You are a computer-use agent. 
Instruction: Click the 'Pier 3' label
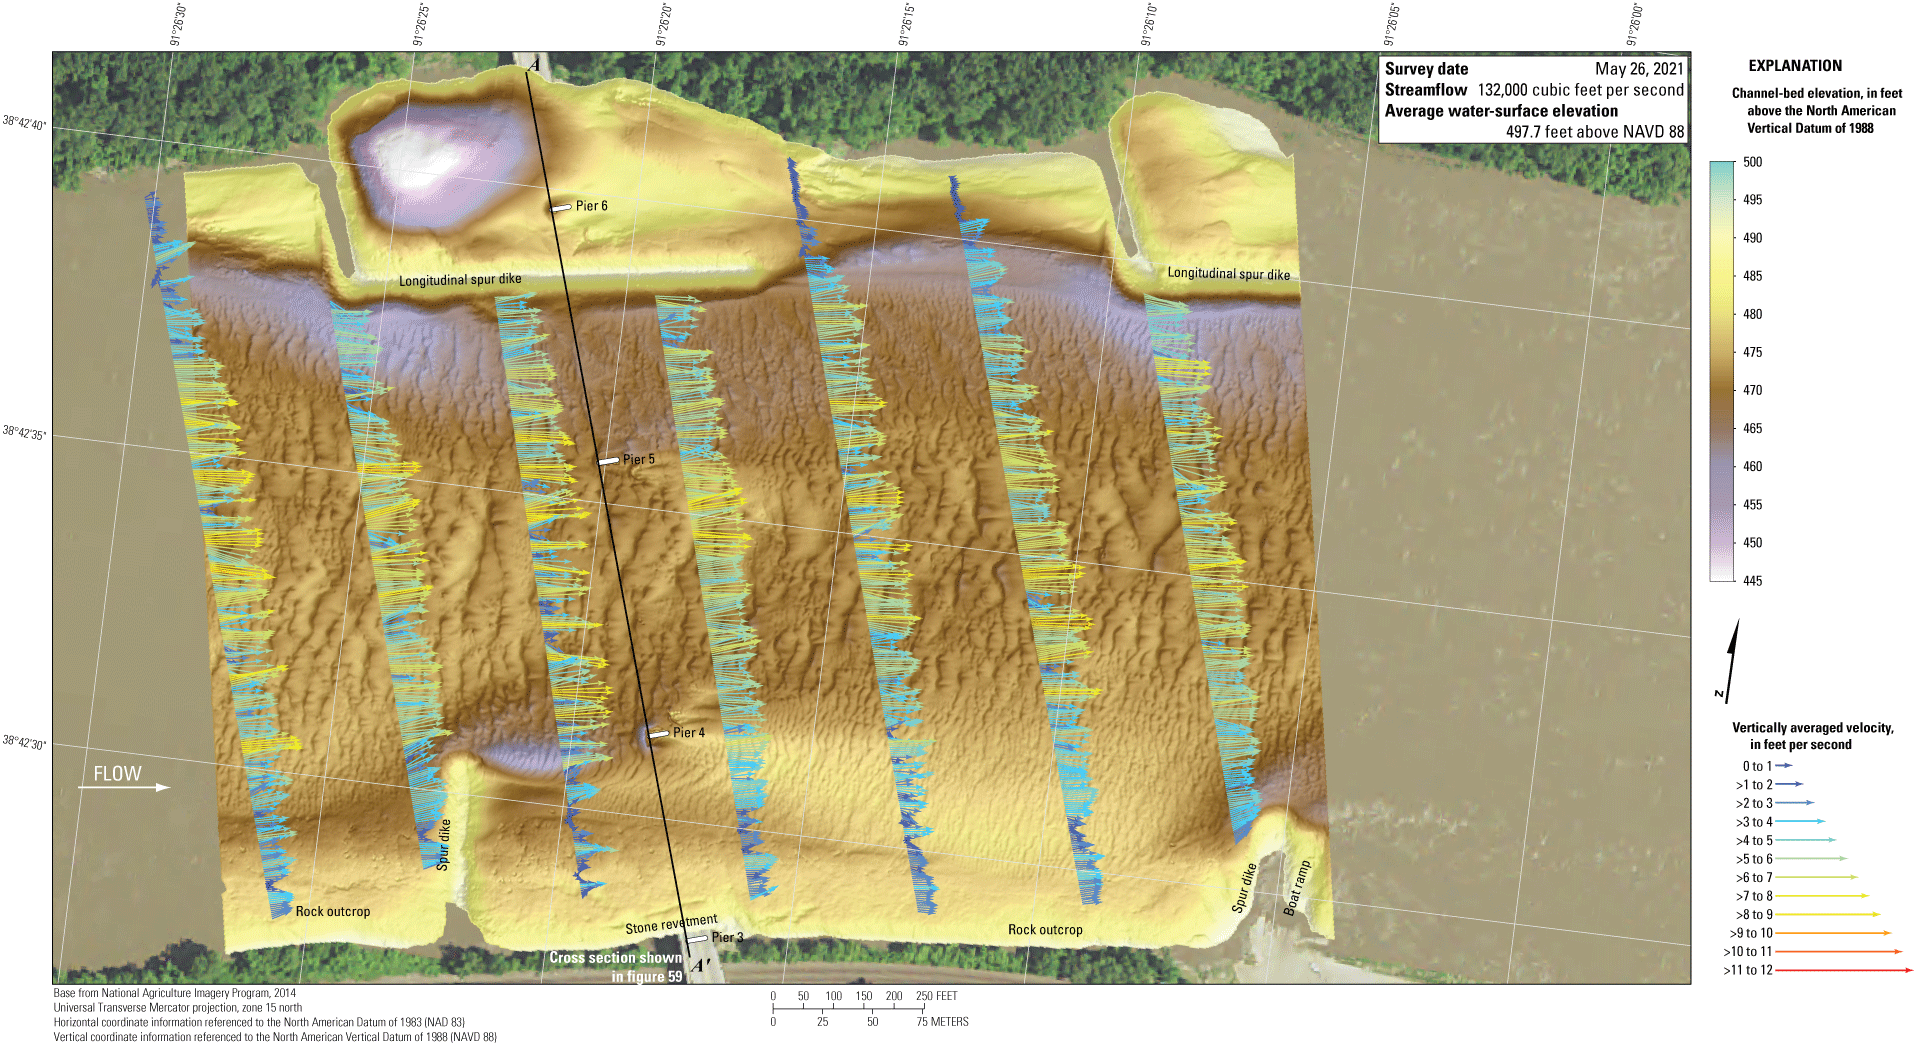[x=727, y=938]
